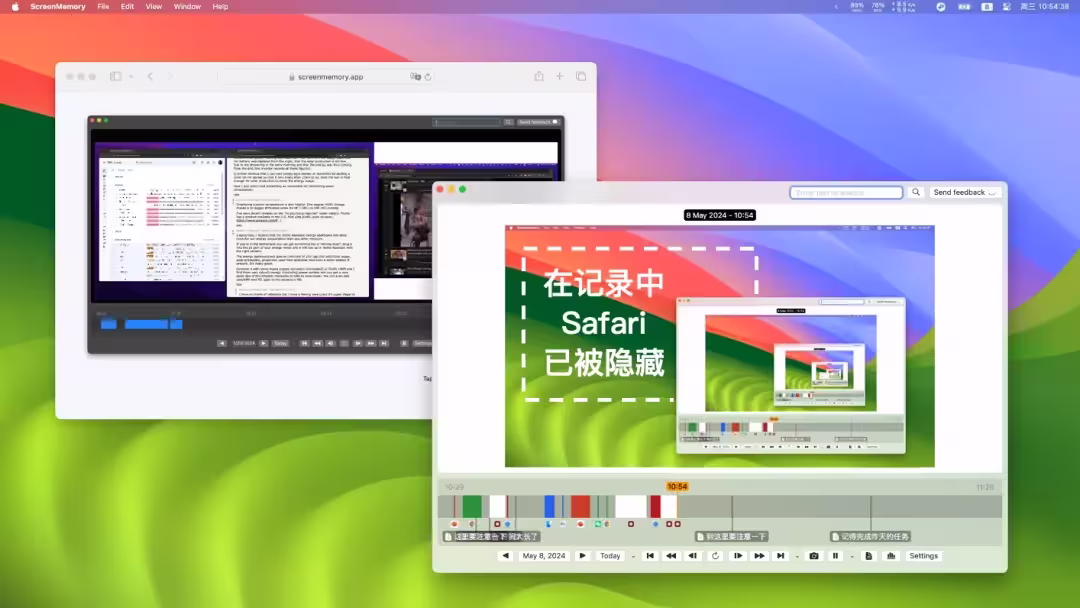
Task: Open the middle note ending in '注意一下'
Action: [x=730, y=536]
